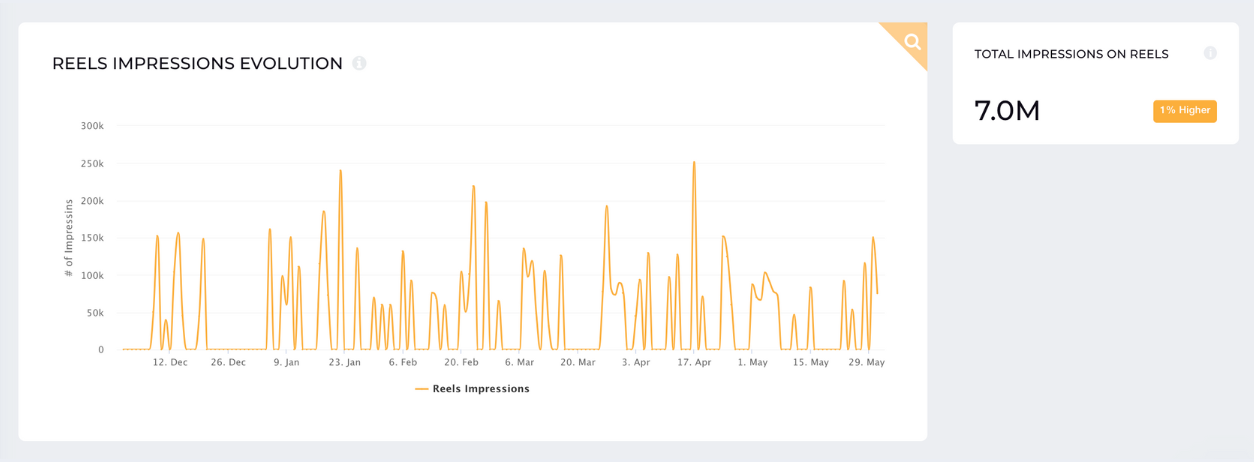Click the 26. Dec axis label
The width and height of the screenshot is (1254, 462).
(x=228, y=362)
